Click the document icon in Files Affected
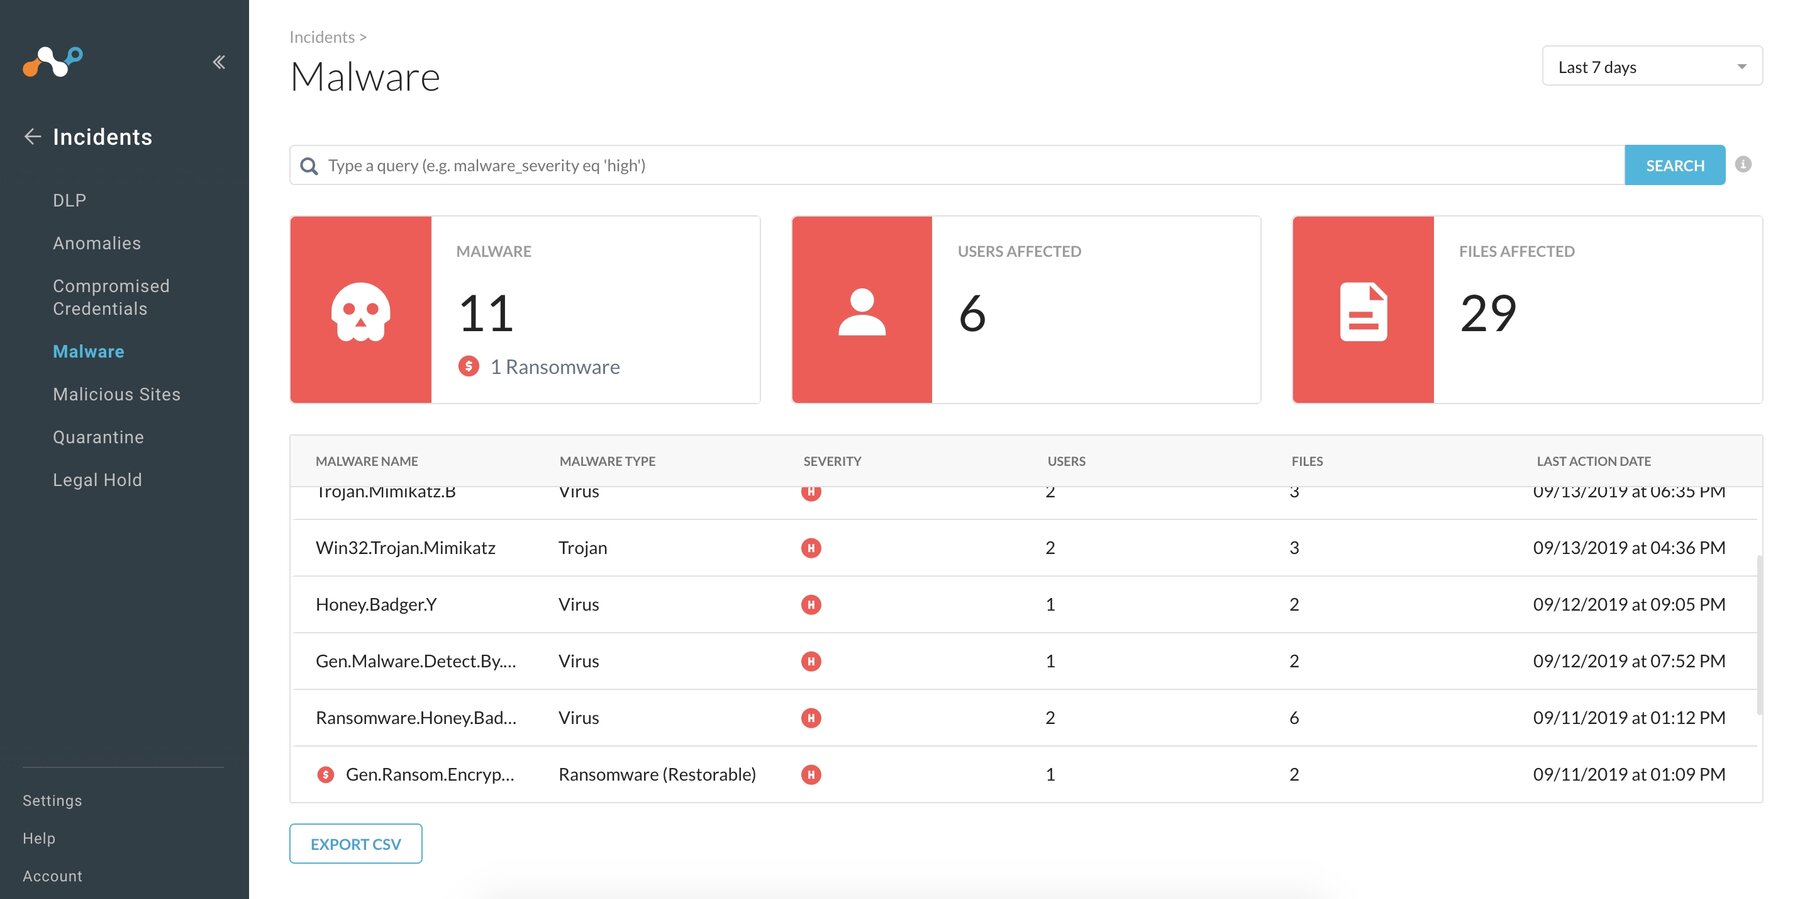Screen dimensions: 1800x899 [1363, 311]
